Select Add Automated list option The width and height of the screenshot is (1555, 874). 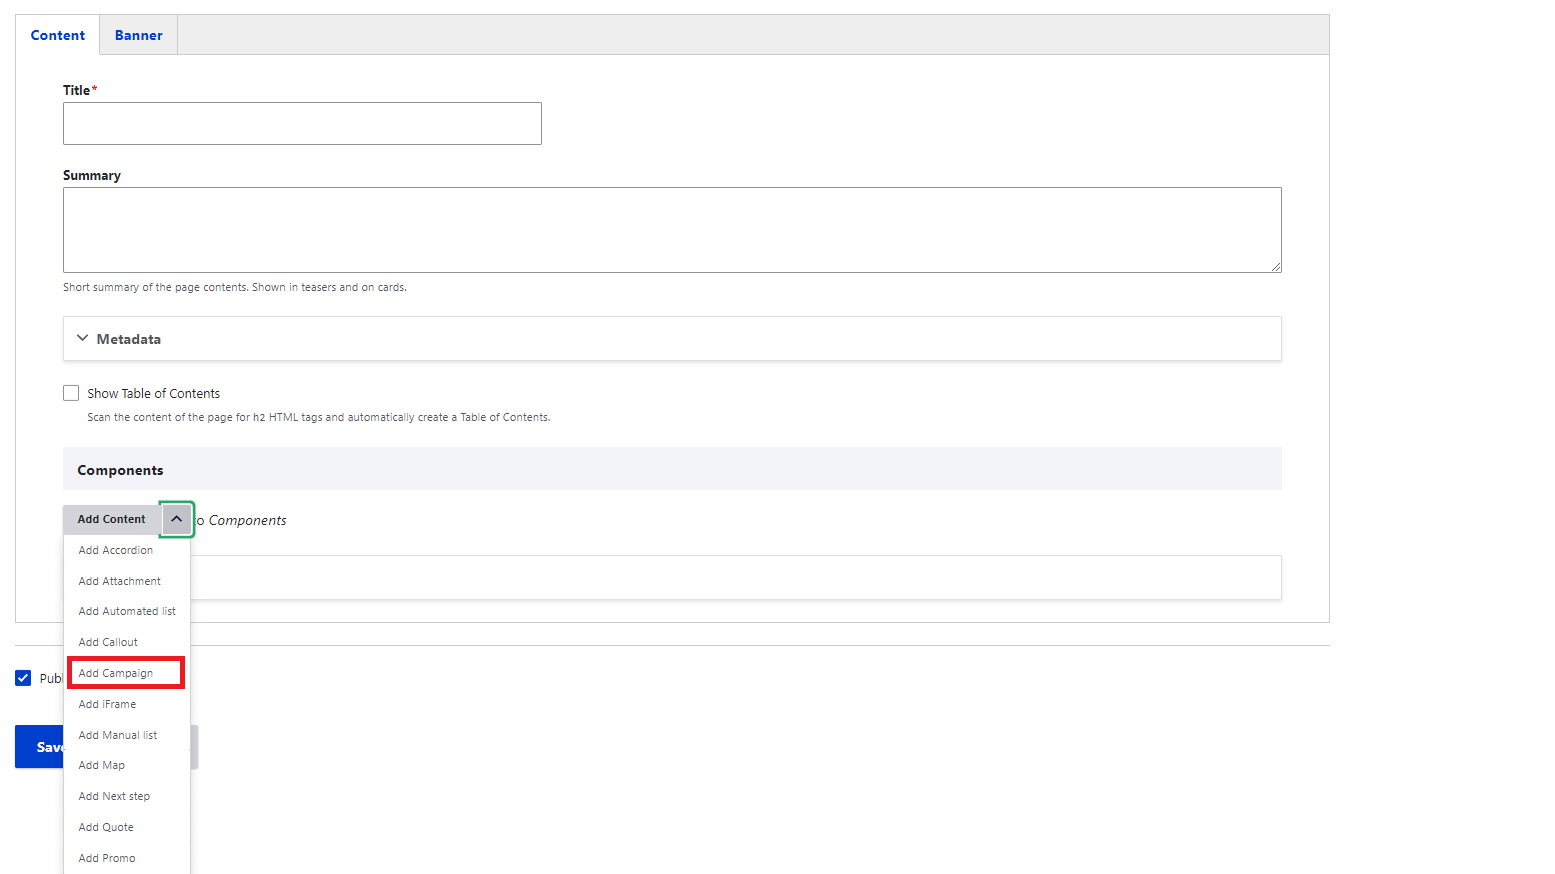127,611
